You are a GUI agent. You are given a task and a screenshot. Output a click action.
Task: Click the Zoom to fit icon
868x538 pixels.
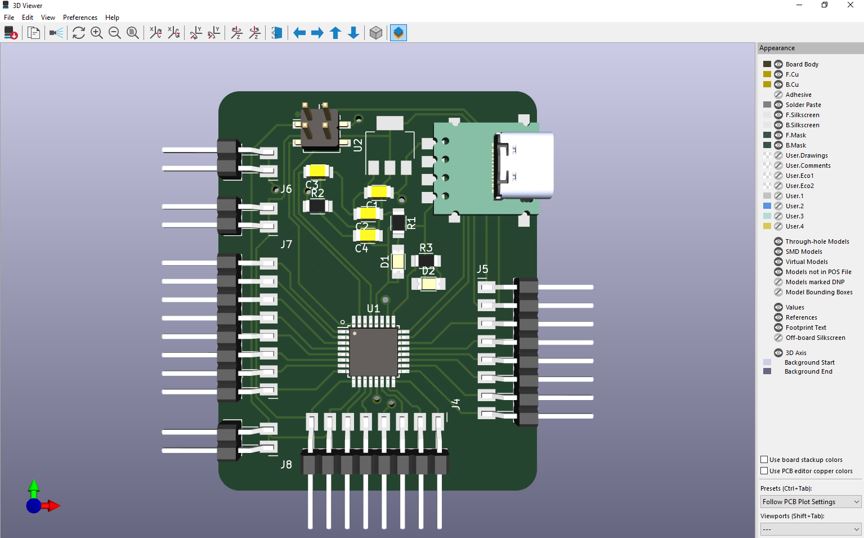(x=133, y=33)
